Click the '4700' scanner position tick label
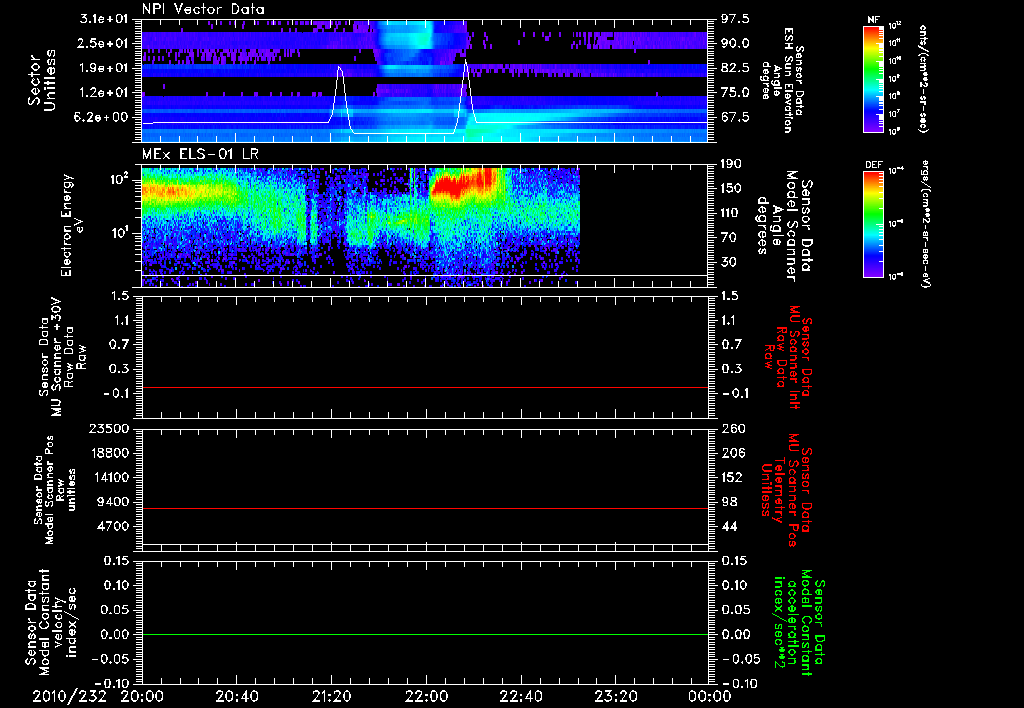The height and width of the screenshot is (708, 1024). (x=112, y=526)
